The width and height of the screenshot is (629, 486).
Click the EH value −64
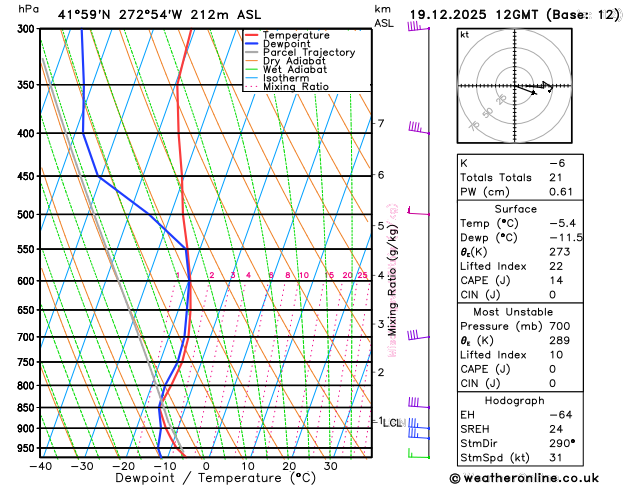pyautogui.click(x=561, y=415)
